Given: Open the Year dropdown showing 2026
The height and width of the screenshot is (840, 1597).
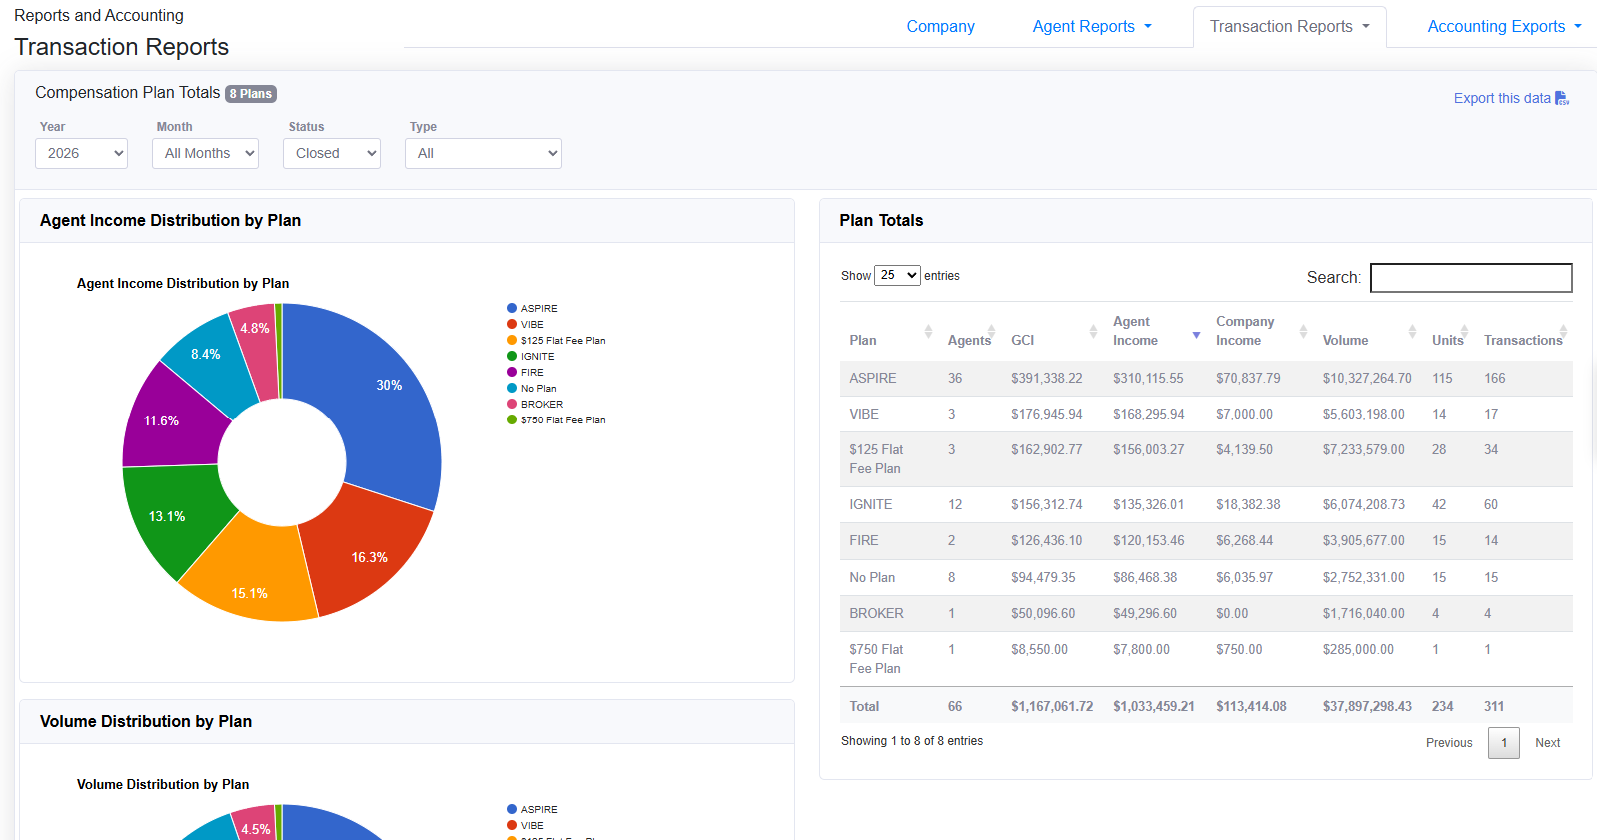Looking at the screenshot, I should [81, 153].
